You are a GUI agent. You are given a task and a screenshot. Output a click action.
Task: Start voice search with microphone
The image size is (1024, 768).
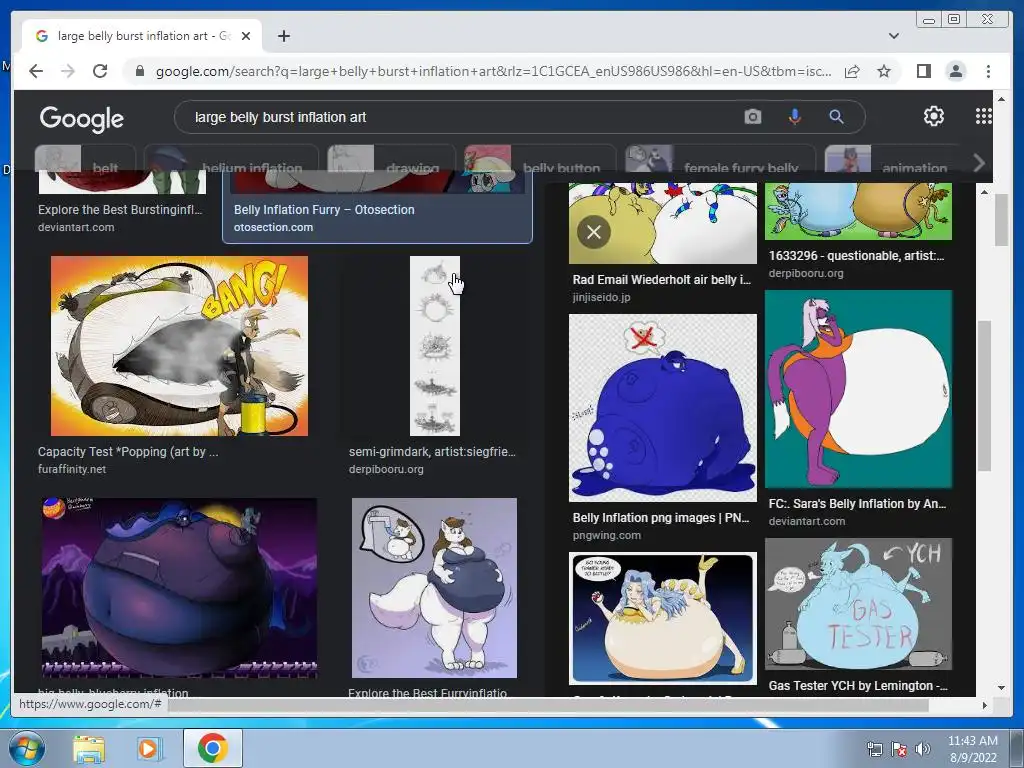tap(795, 117)
